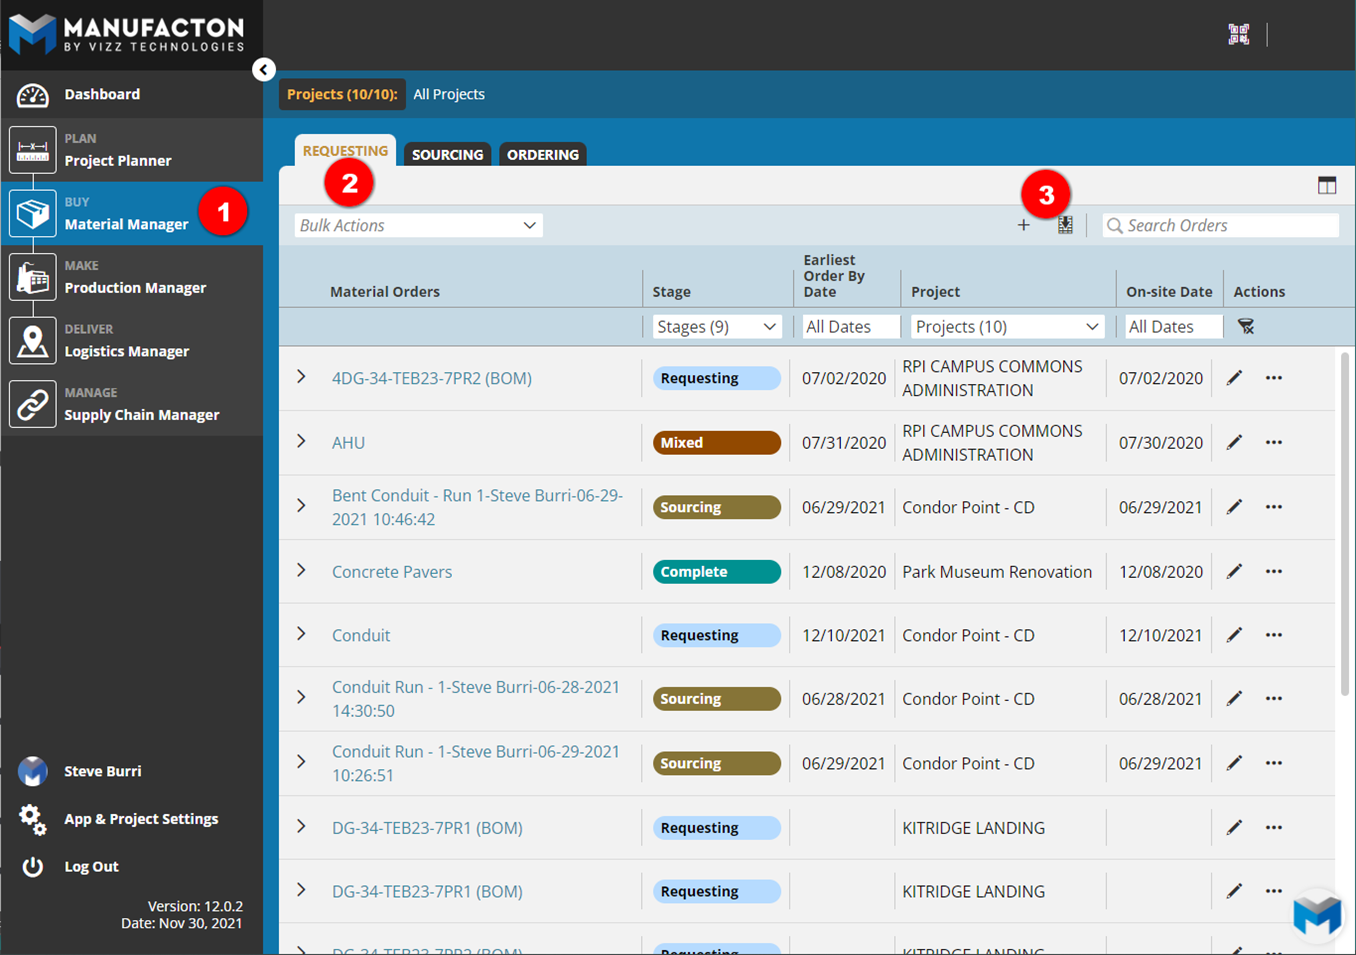Open the Stages (9) filter dropdown
This screenshot has height=955, width=1356.
716,327
